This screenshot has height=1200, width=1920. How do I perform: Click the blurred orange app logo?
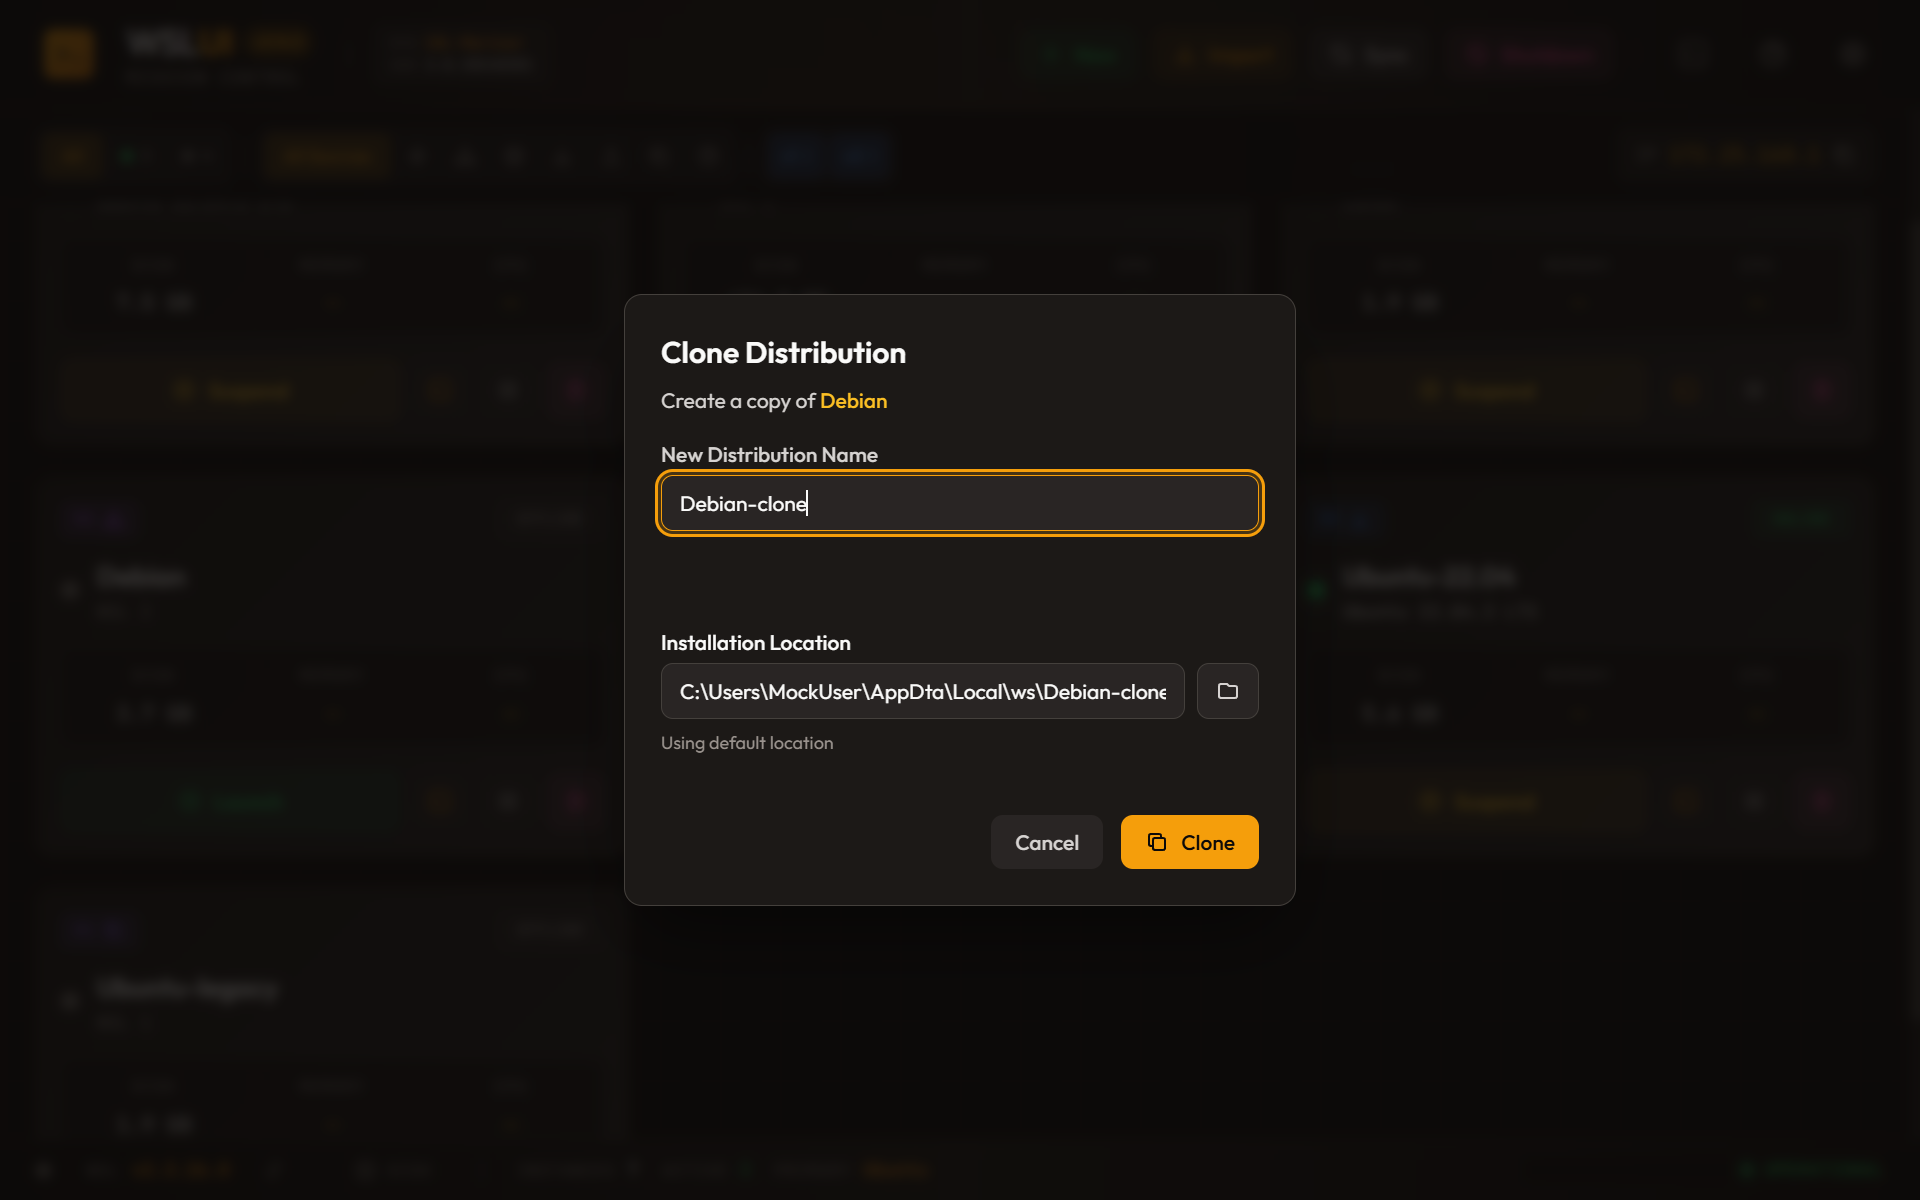(x=69, y=53)
